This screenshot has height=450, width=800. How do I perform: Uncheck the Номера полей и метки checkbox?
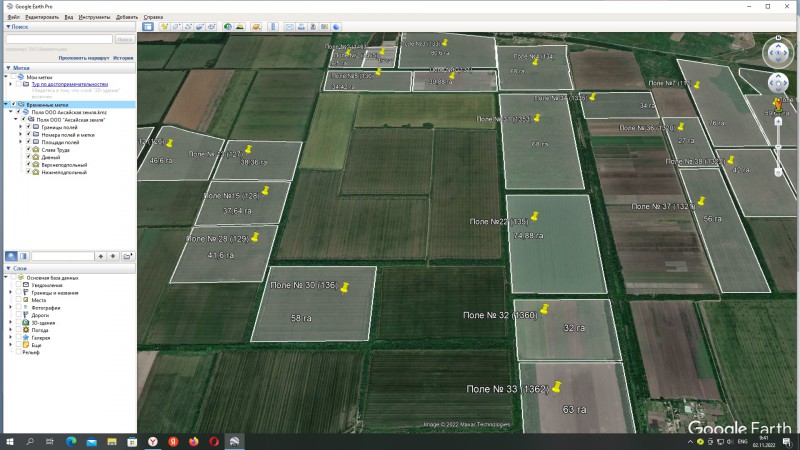tap(29, 135)
